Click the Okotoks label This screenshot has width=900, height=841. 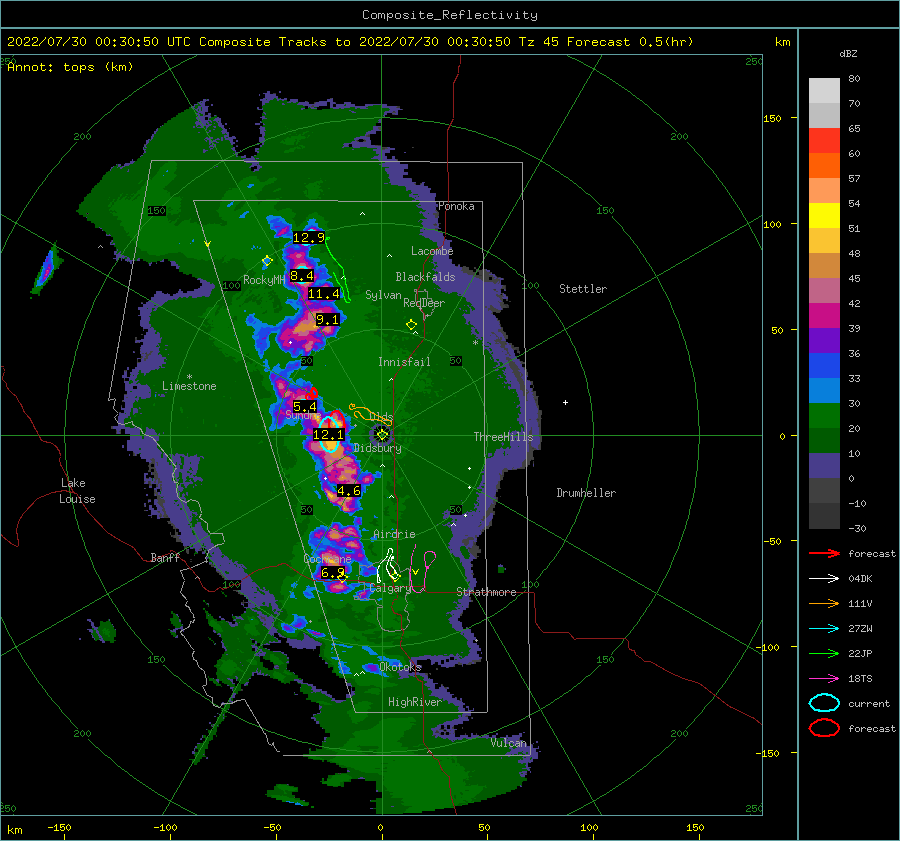pos(400,667)
